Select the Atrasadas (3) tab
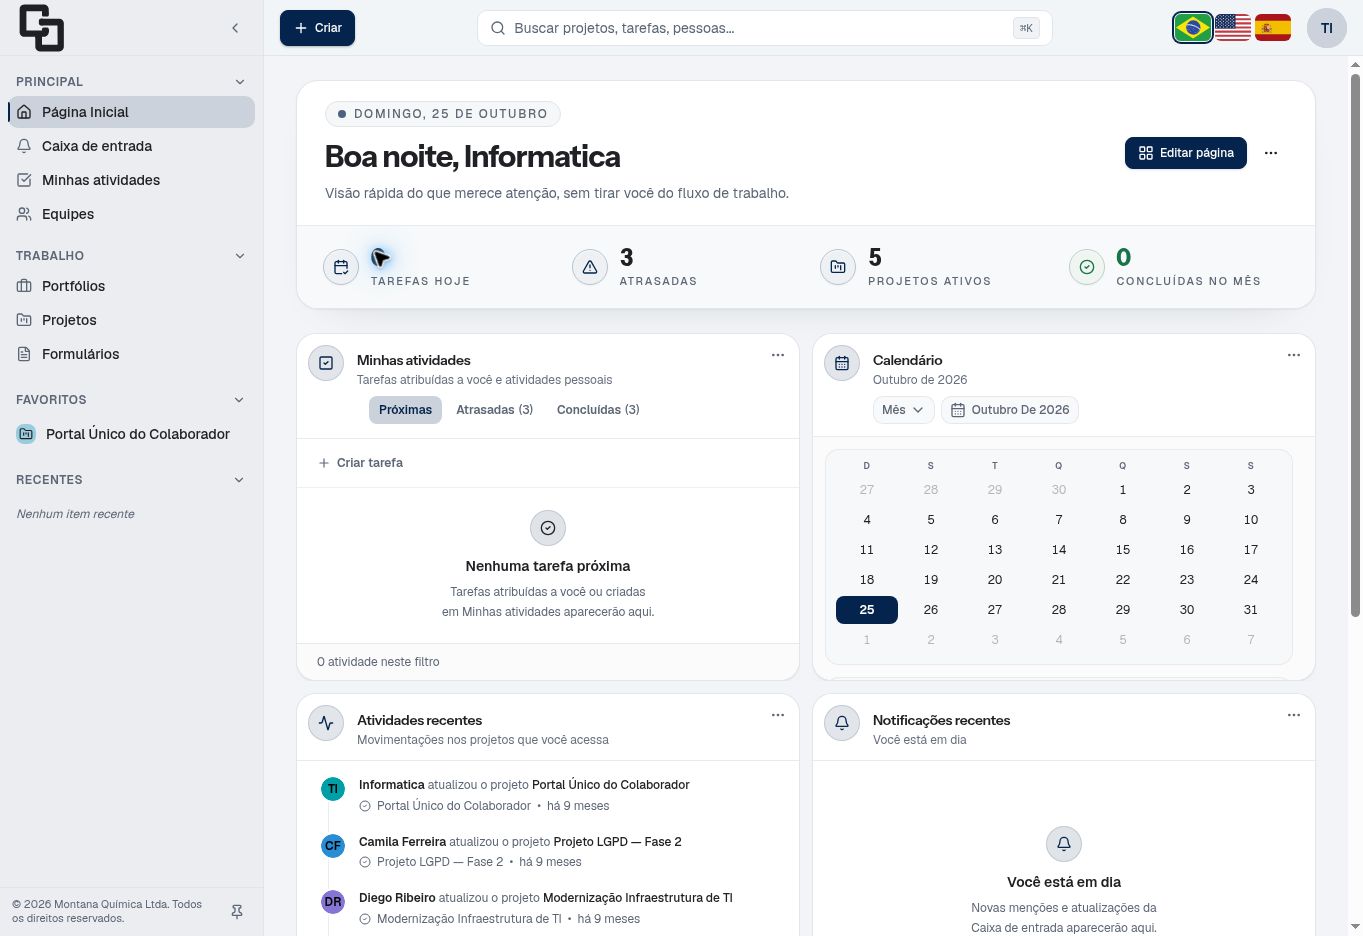 tap(494, 410)
